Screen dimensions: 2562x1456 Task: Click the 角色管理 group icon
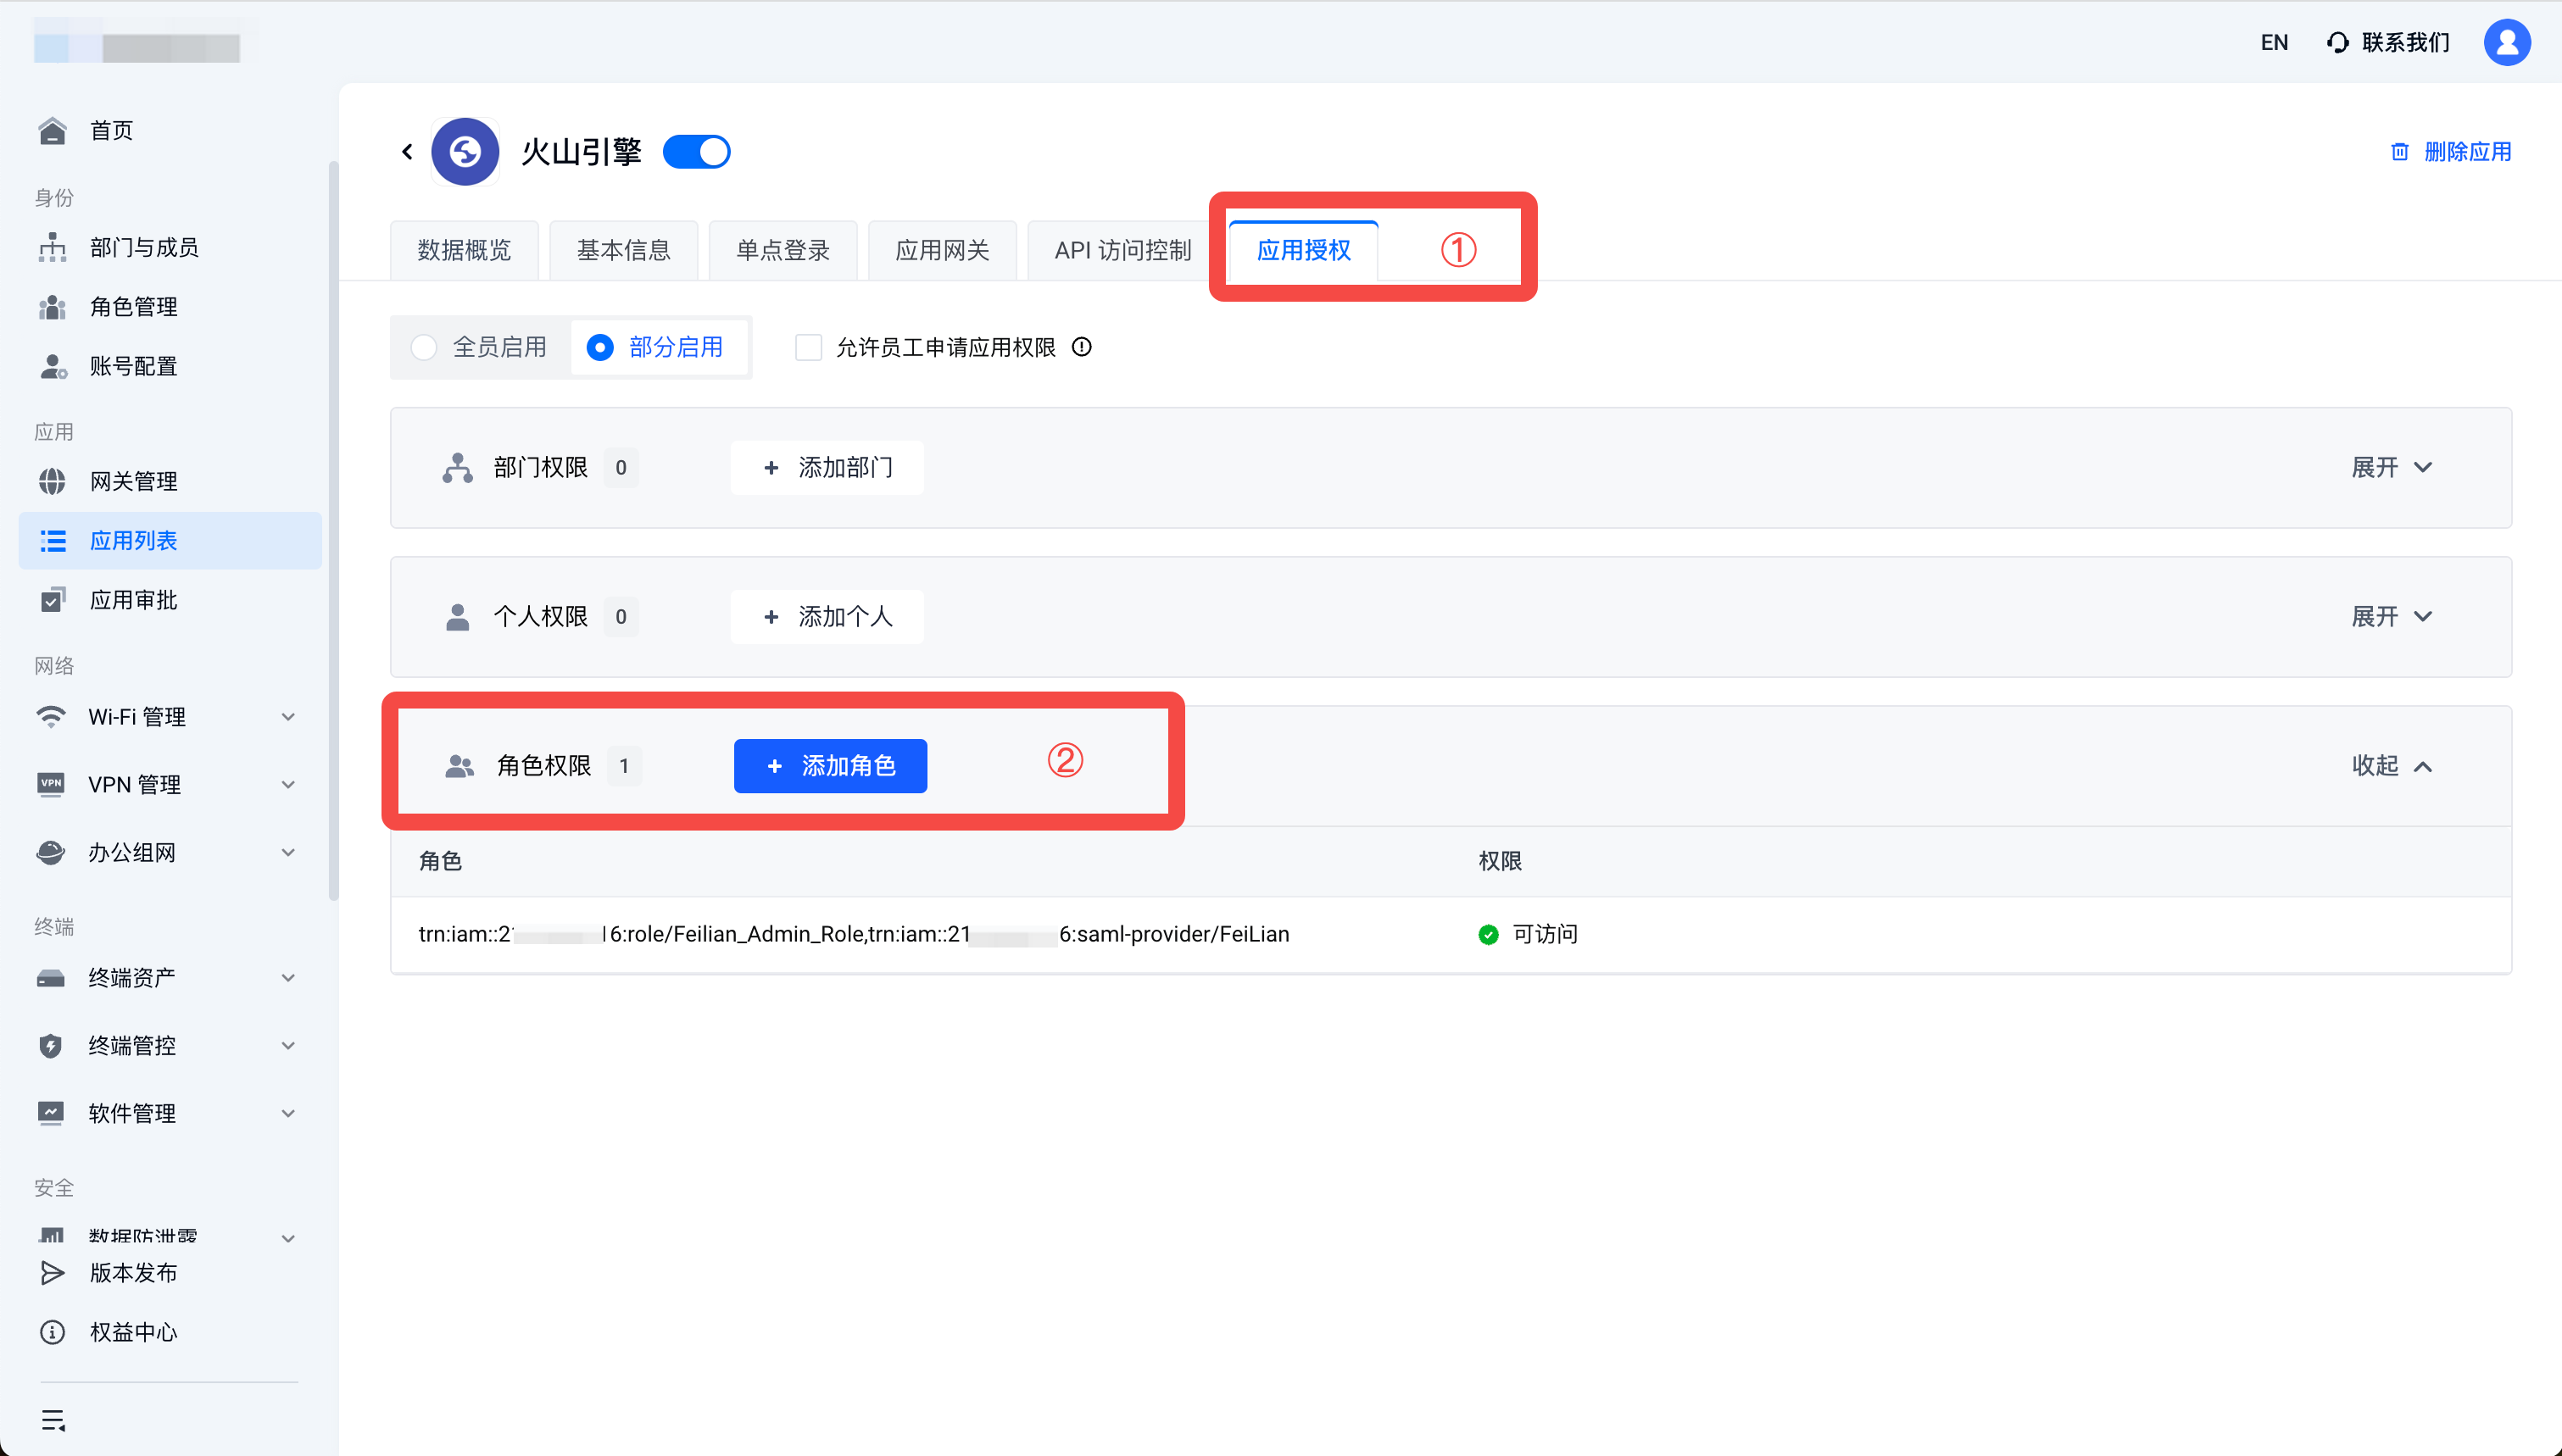[52, 307]
